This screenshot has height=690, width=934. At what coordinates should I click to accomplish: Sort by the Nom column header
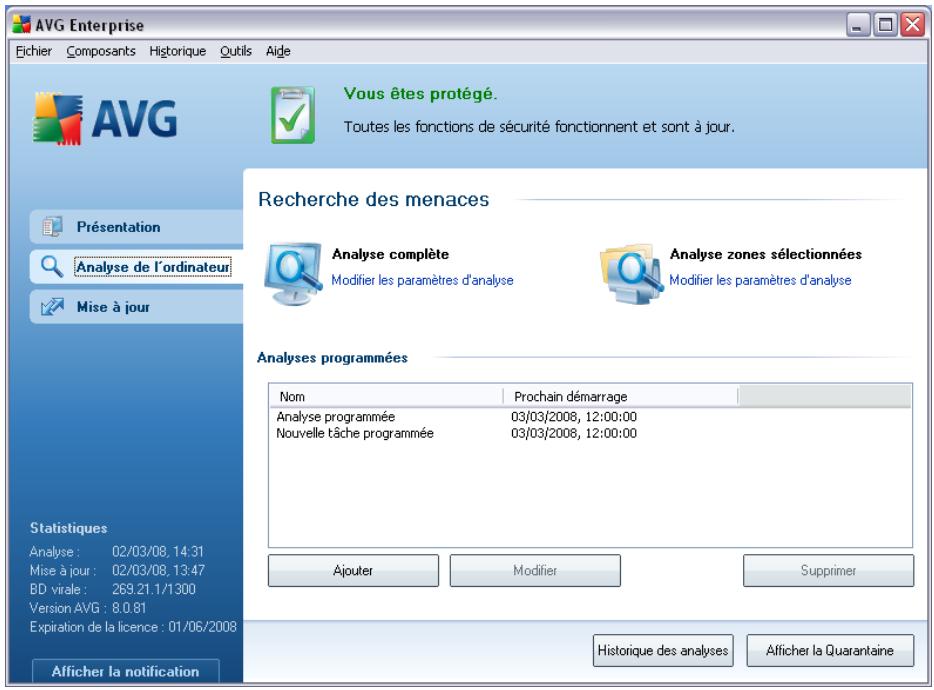(x=386, y=396)
